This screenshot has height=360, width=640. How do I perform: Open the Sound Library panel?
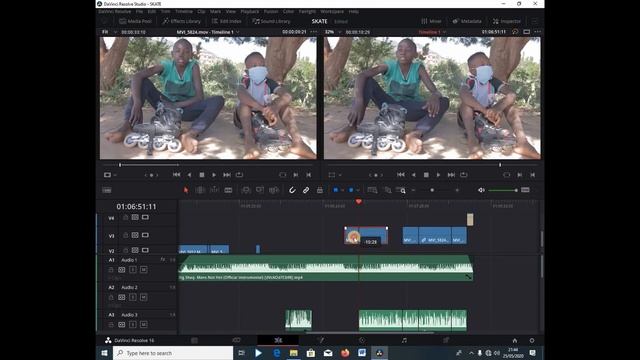271,21
